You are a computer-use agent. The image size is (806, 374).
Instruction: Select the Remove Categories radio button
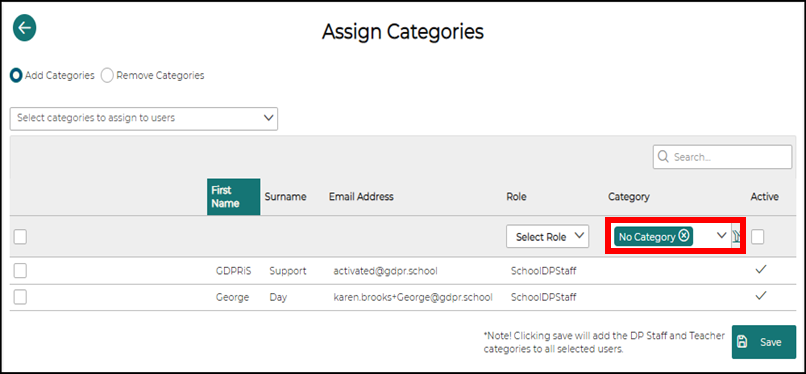107,76
